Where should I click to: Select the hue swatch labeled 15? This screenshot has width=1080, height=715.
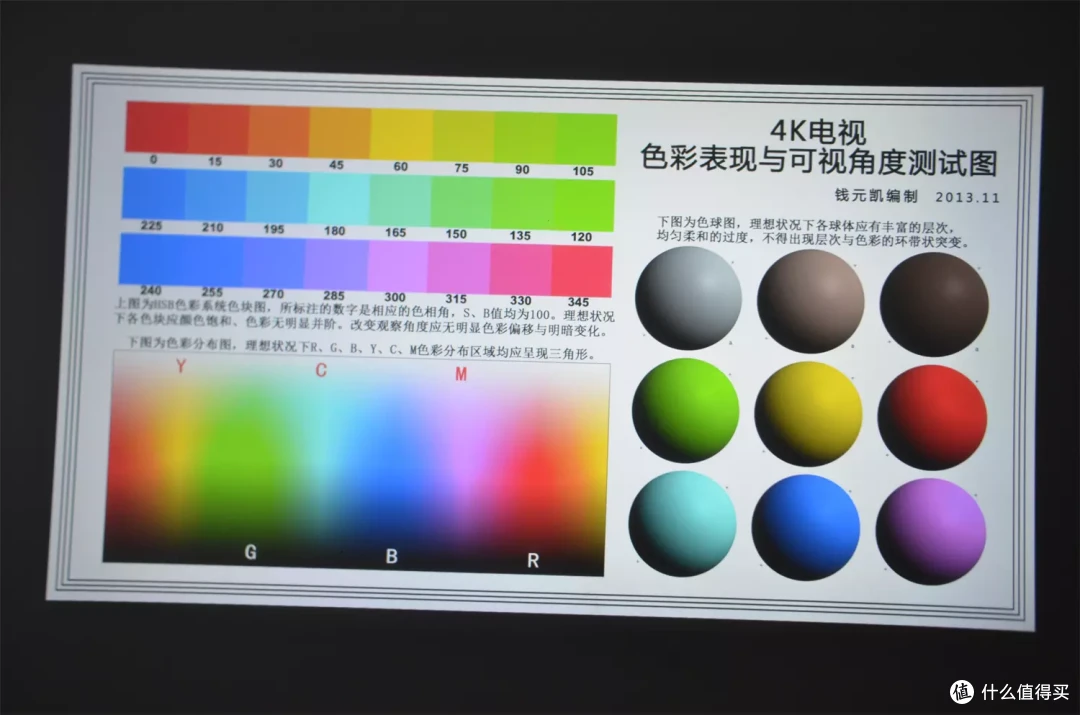coord(218,129)
